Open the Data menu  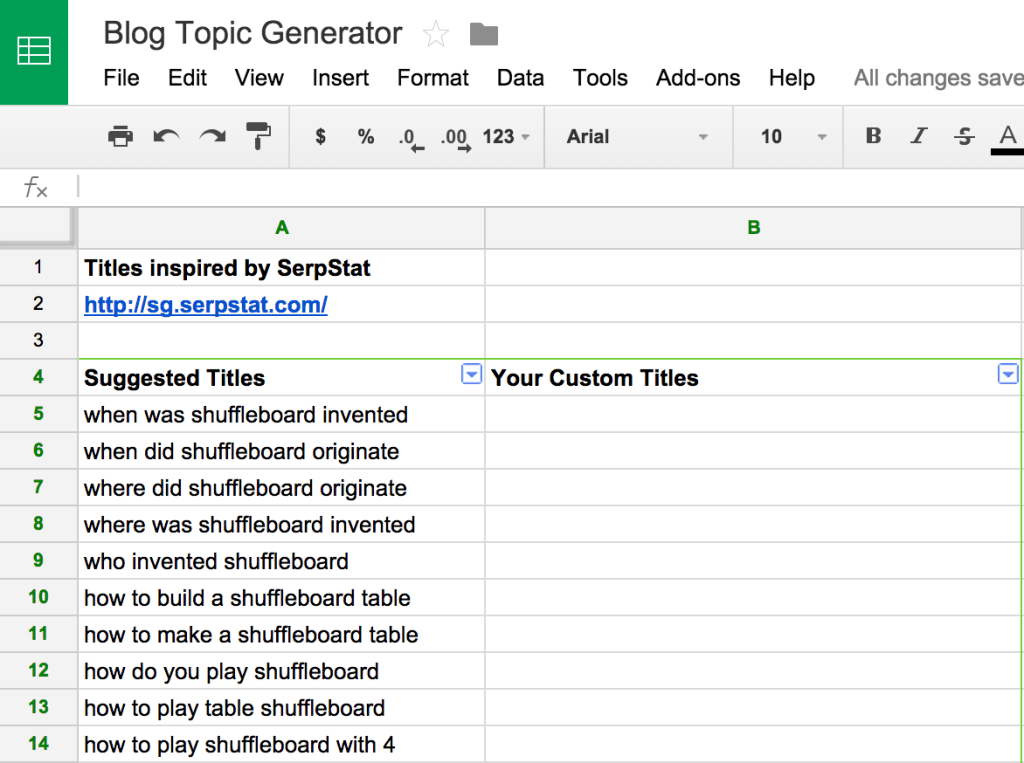coord(520,78)
